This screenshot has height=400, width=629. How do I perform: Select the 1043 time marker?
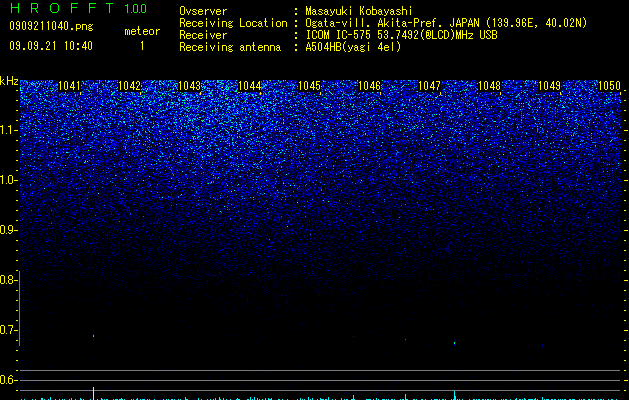189,86
